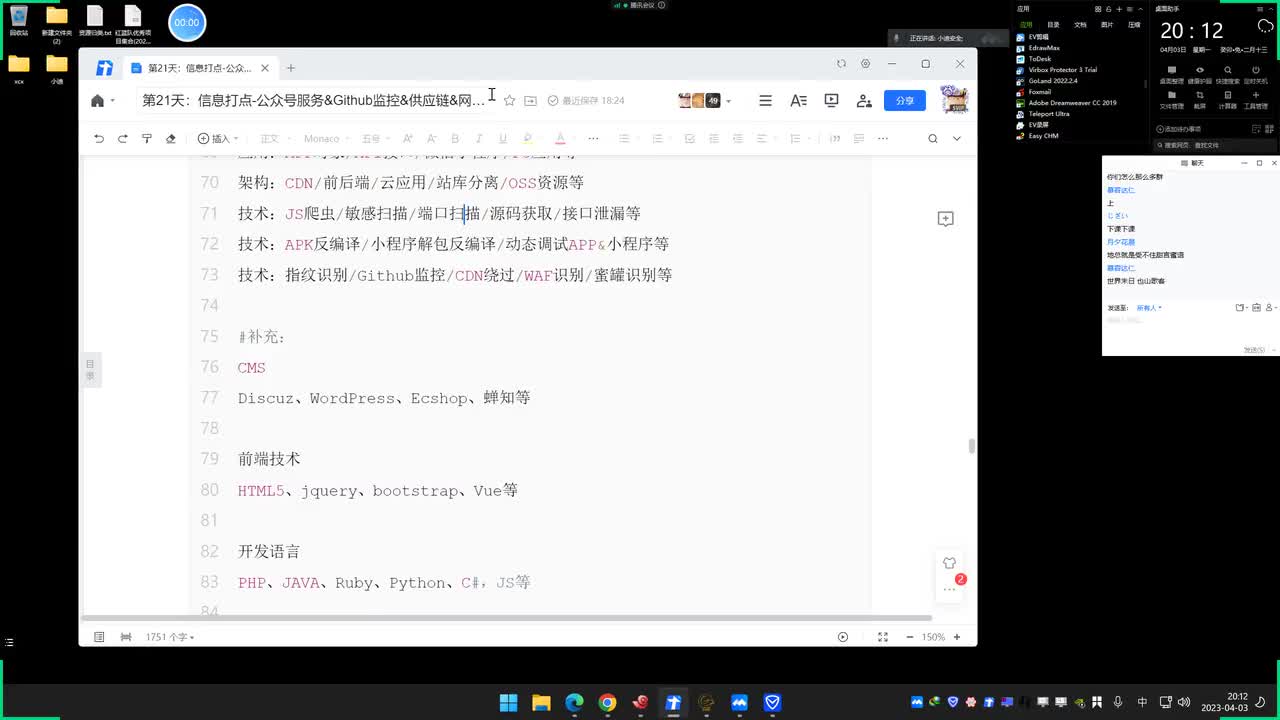Open a new tab with the plus button
Image resolution: width=1280 pixels, height=720 pixels.
tap(291, 68)
